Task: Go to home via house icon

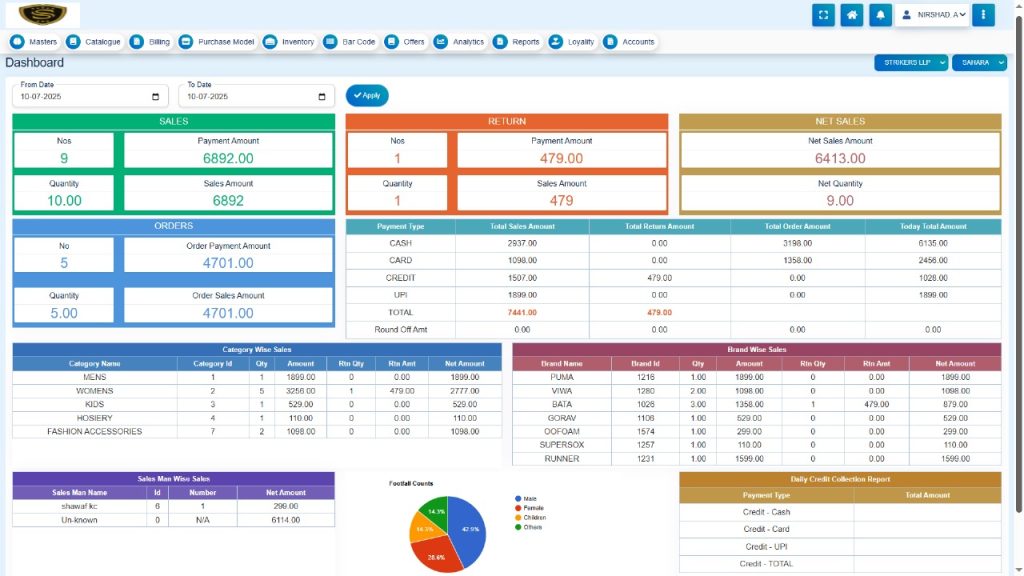Action: 852,15
